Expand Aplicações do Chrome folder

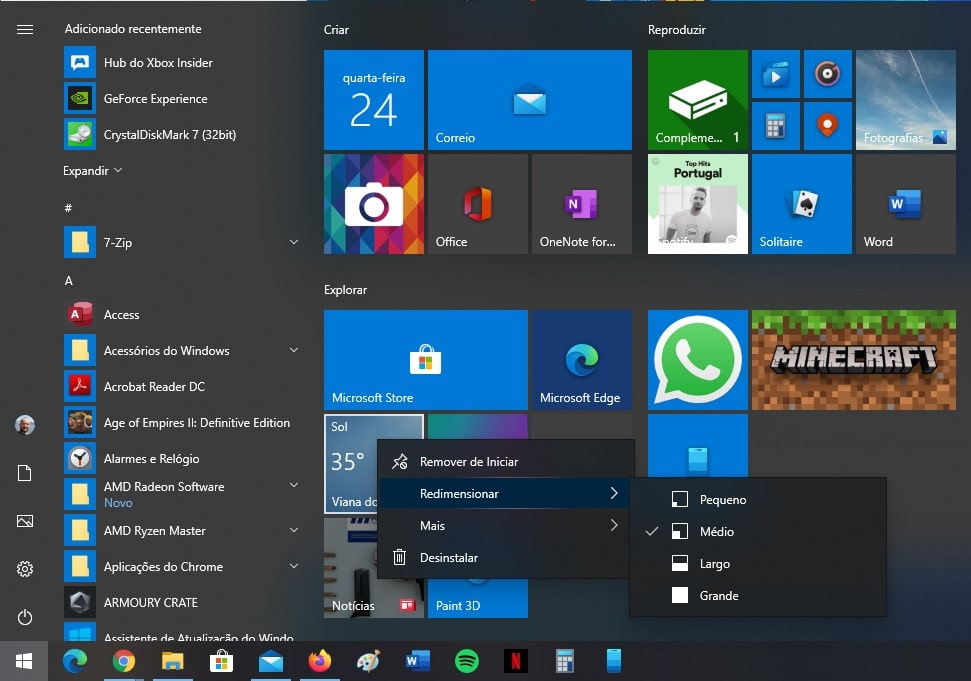[294, 566]
